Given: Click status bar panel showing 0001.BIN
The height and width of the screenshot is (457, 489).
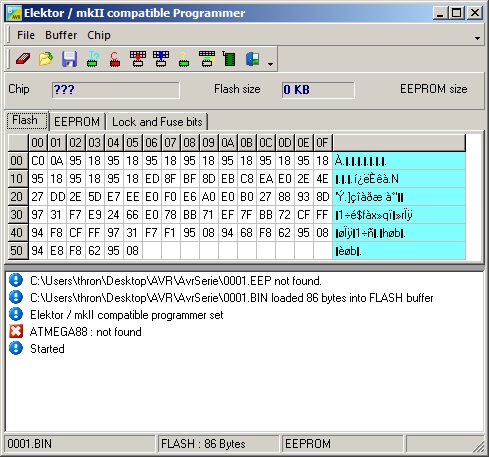Looking at the screenshot, I should [80, 444].
